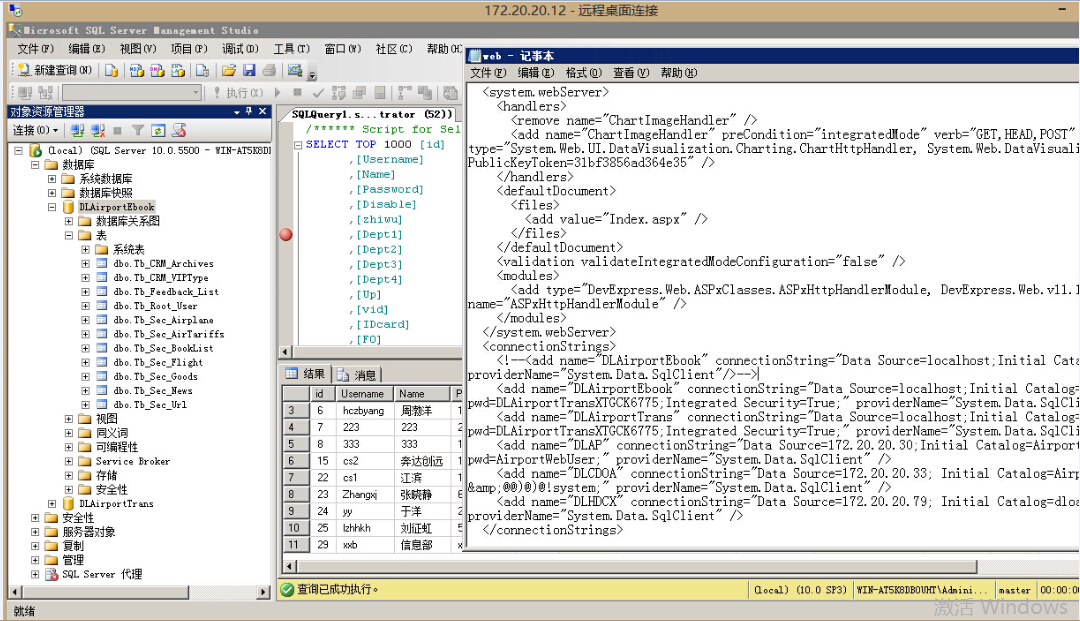The width and height of the screenshot is (1080, 621).
Task: Select the SQL Server Agent (代理) node
Action: point(102,574)
